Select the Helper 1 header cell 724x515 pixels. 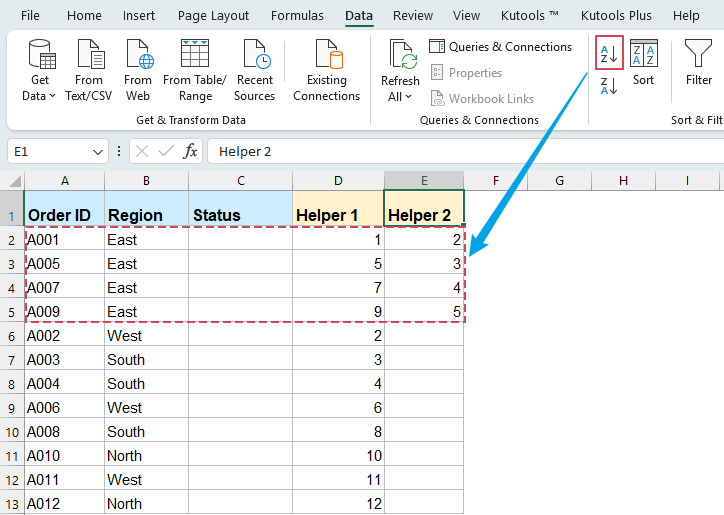pyautogui.click(x=338, y=208)
